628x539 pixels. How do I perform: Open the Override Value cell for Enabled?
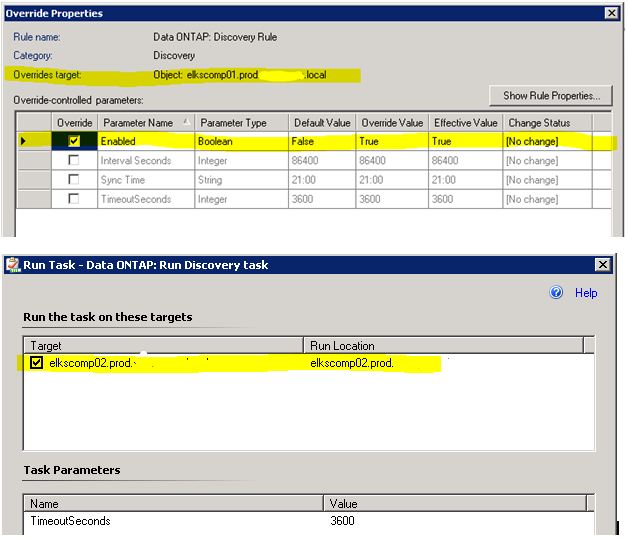(x=391, y=142)
